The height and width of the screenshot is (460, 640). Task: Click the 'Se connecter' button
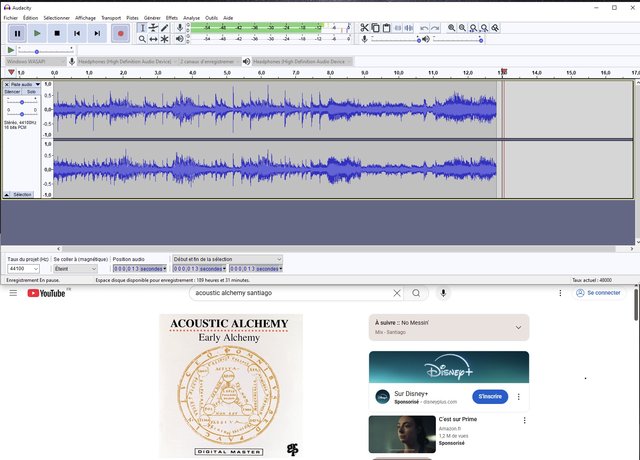pyautogui.click(x=598, y=293)
